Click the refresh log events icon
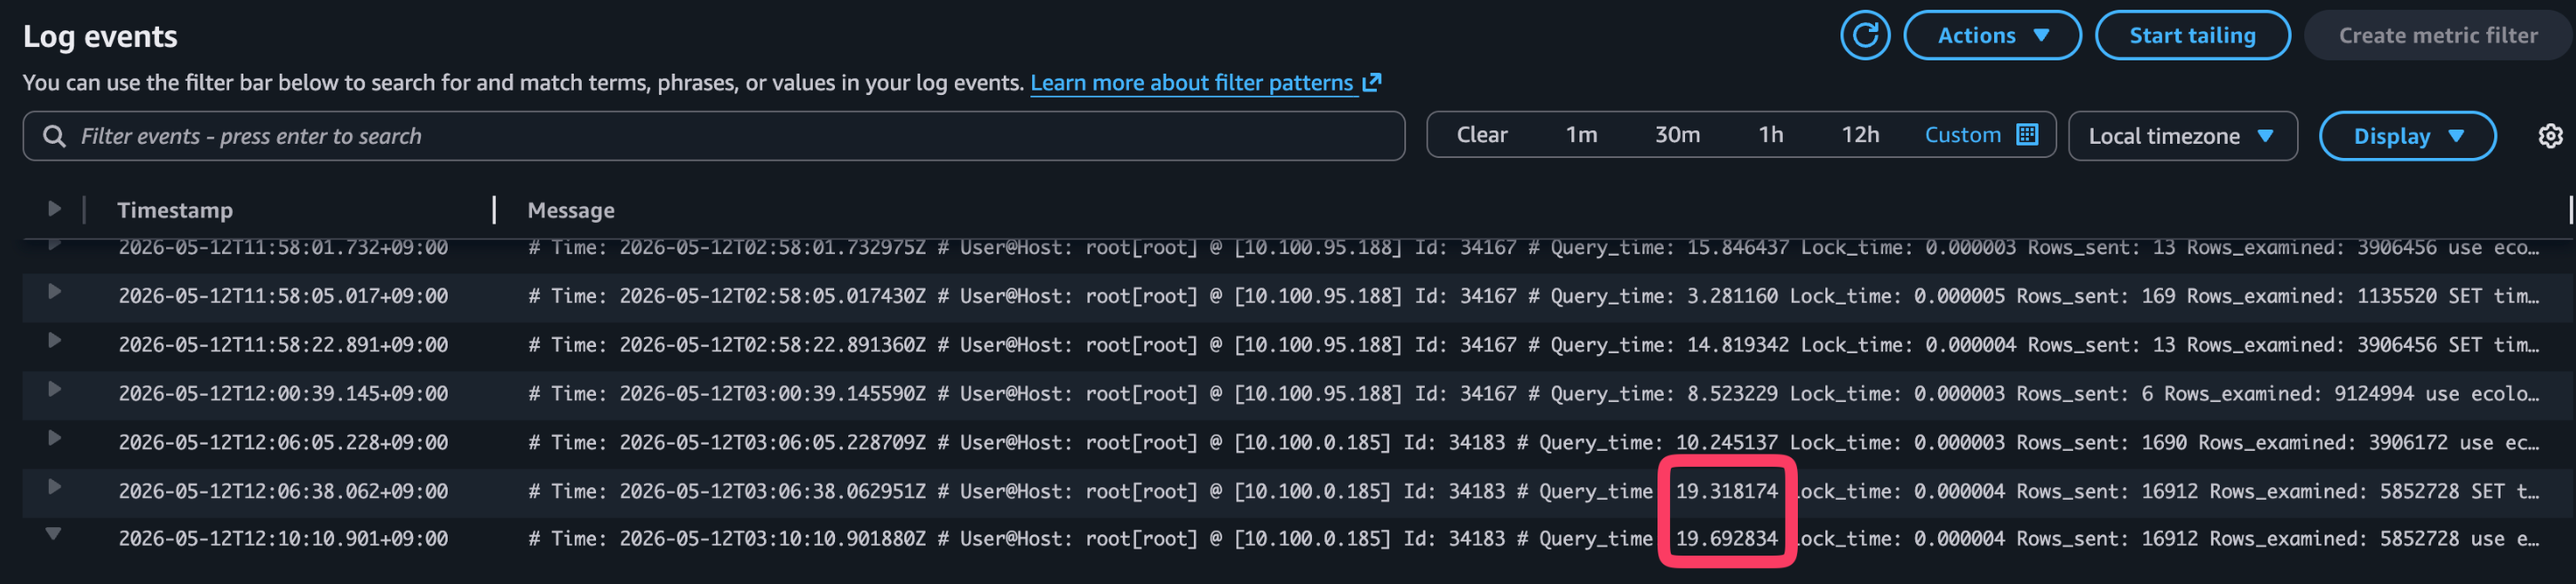Image resolution: width=2576 pixels, height=584 pixels. (x=1865, y=35)
